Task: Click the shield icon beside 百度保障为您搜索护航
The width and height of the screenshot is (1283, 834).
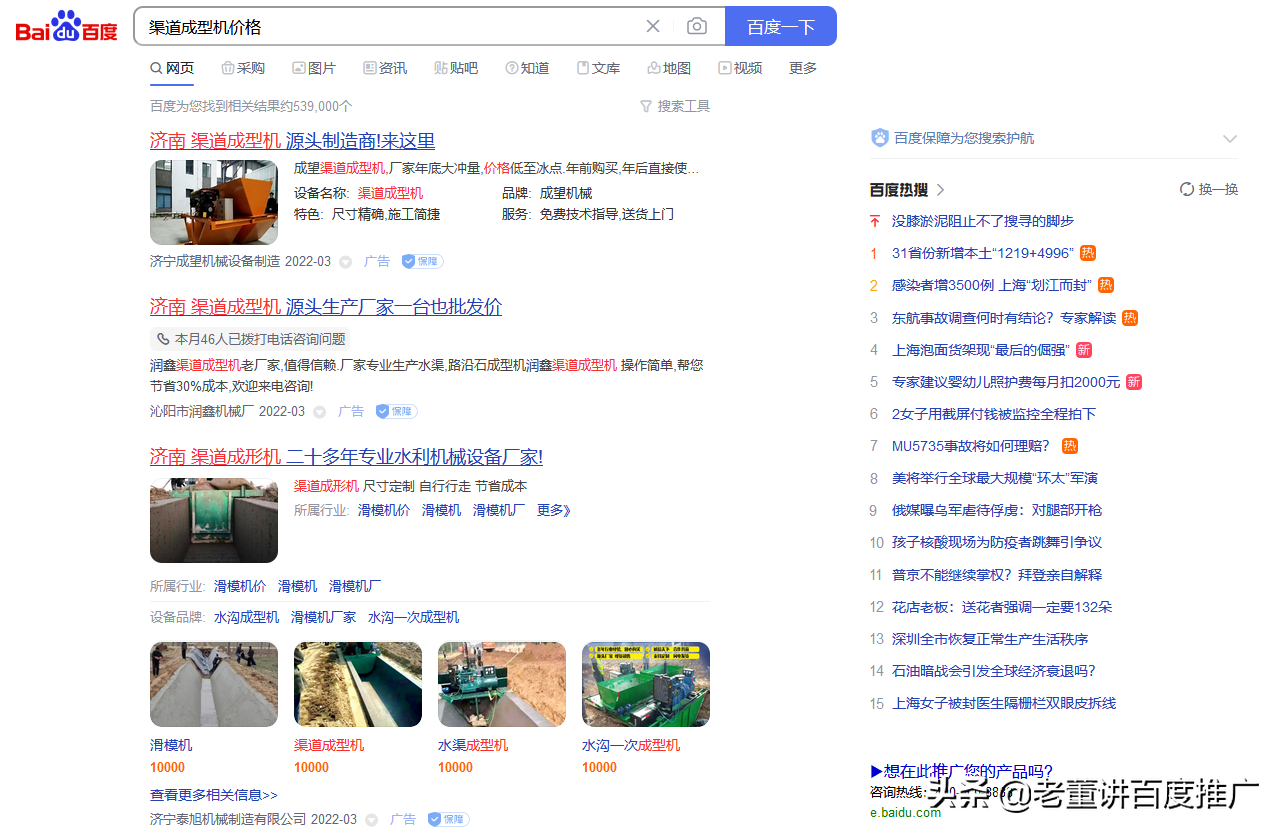Action: click(879, 137)
